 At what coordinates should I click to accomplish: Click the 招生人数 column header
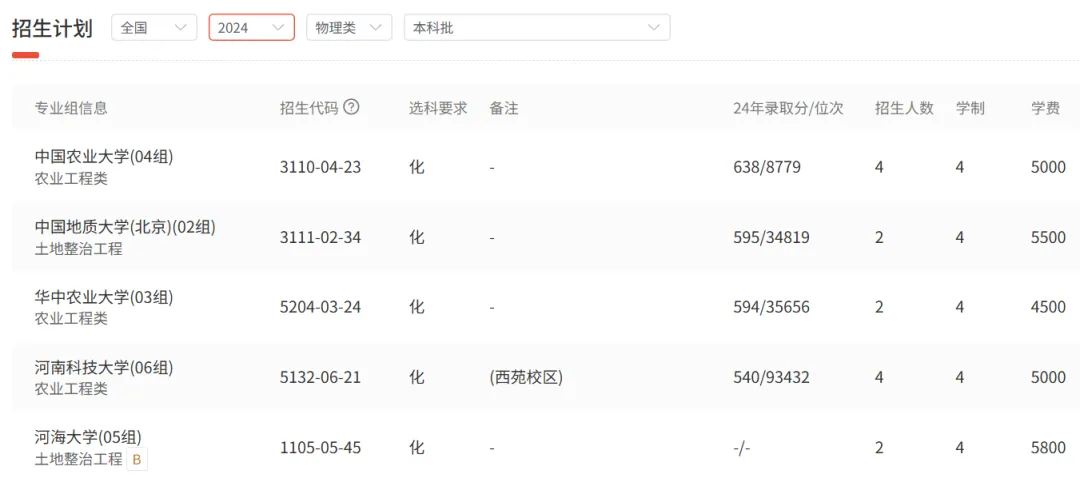(x=904, y=108)
